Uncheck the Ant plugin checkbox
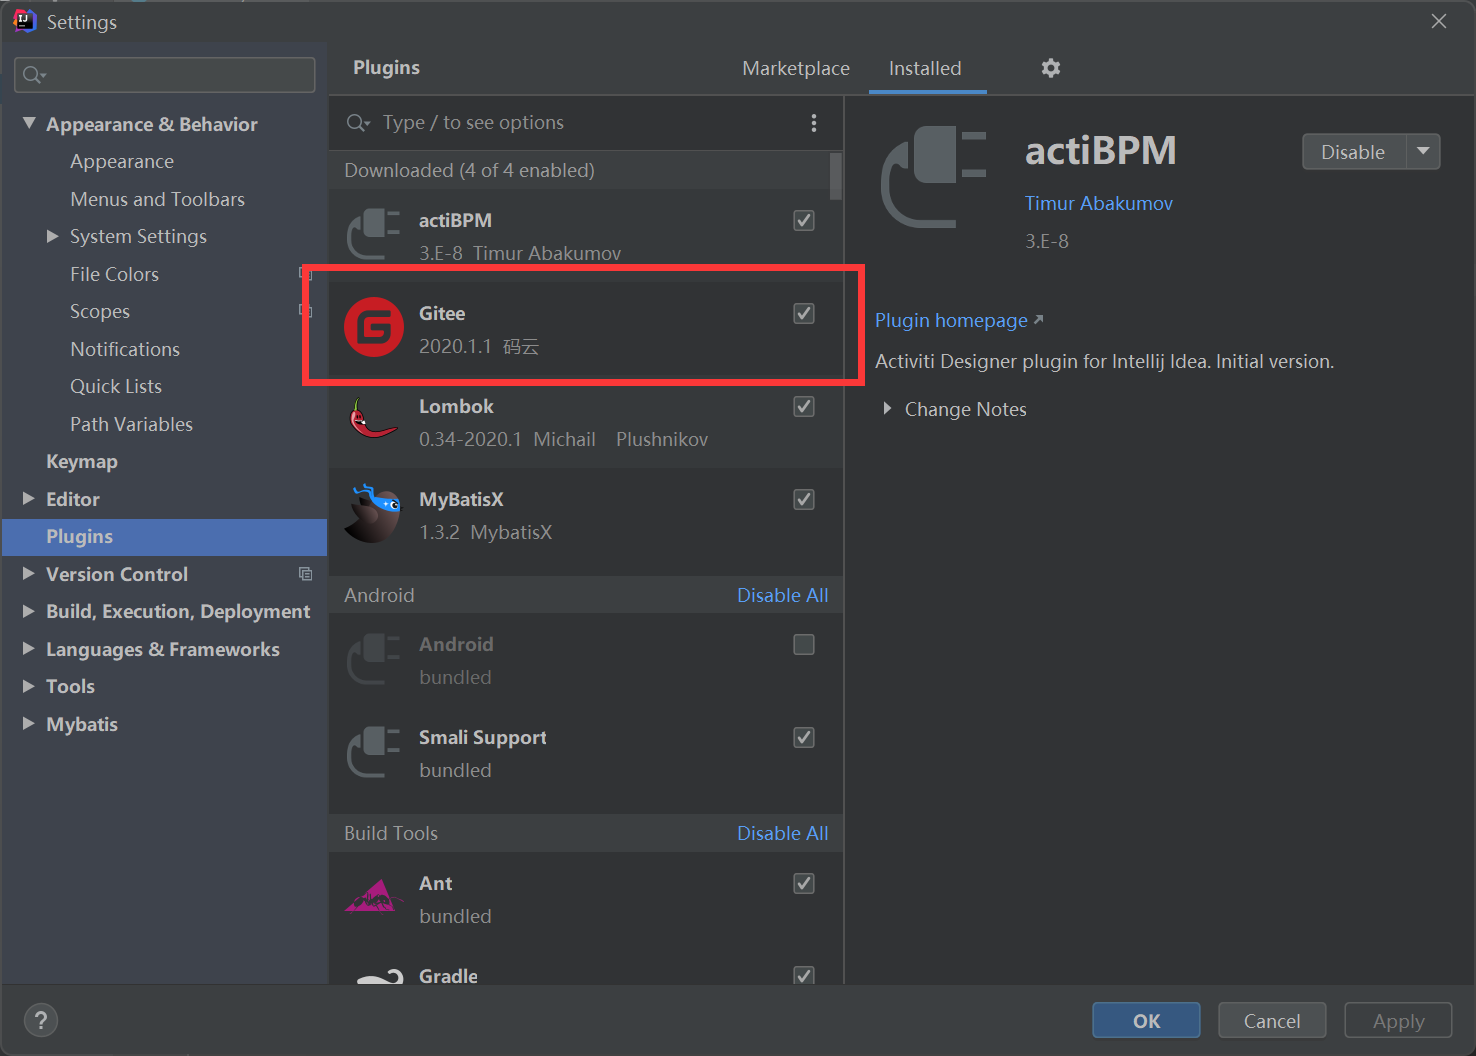The width and height of the screenshot is (1476, 1056). (x=804, y=883)
